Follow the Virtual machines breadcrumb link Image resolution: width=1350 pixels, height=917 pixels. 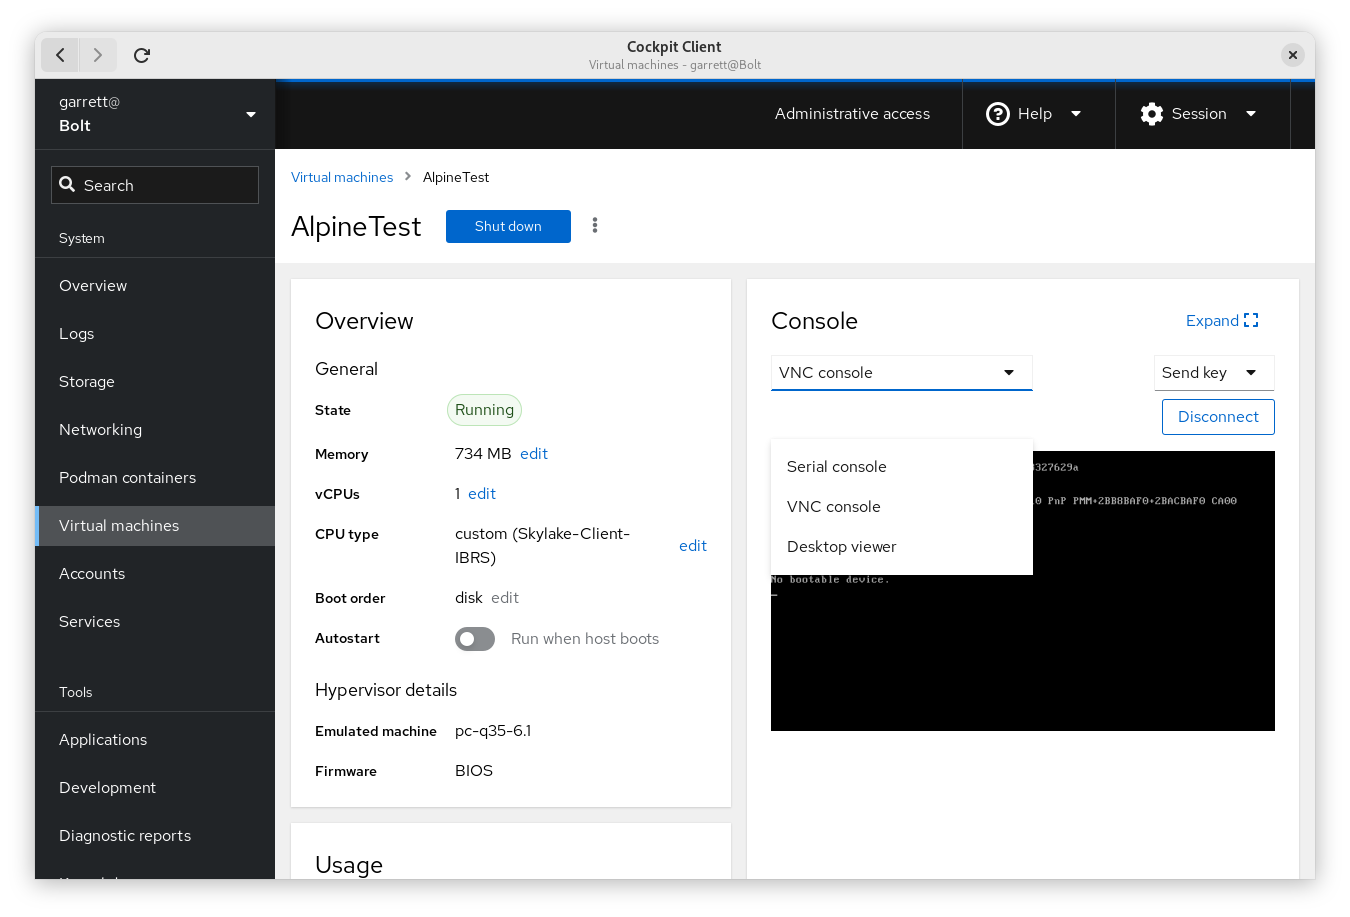point(342,177)
